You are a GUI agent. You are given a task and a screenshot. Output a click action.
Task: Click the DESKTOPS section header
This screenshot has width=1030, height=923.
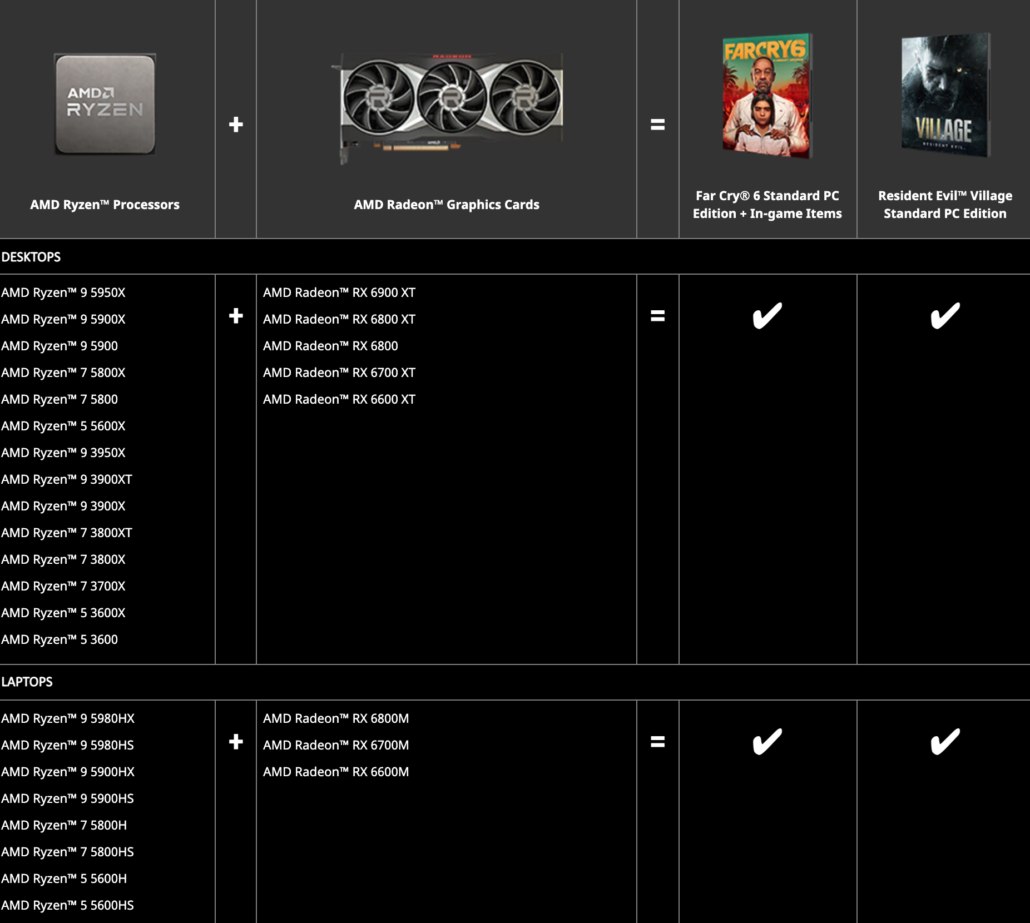point(31,257)
